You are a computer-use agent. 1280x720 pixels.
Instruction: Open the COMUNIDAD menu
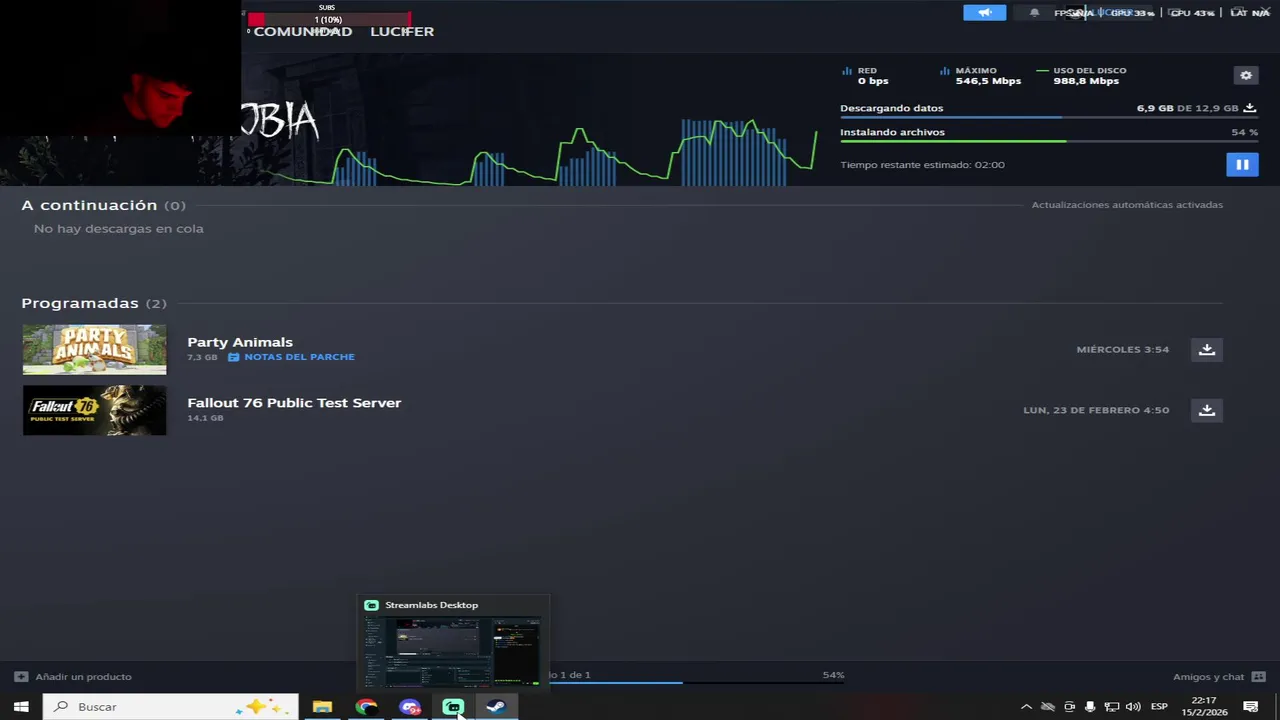pyautogui.click(x=303, y=31)
